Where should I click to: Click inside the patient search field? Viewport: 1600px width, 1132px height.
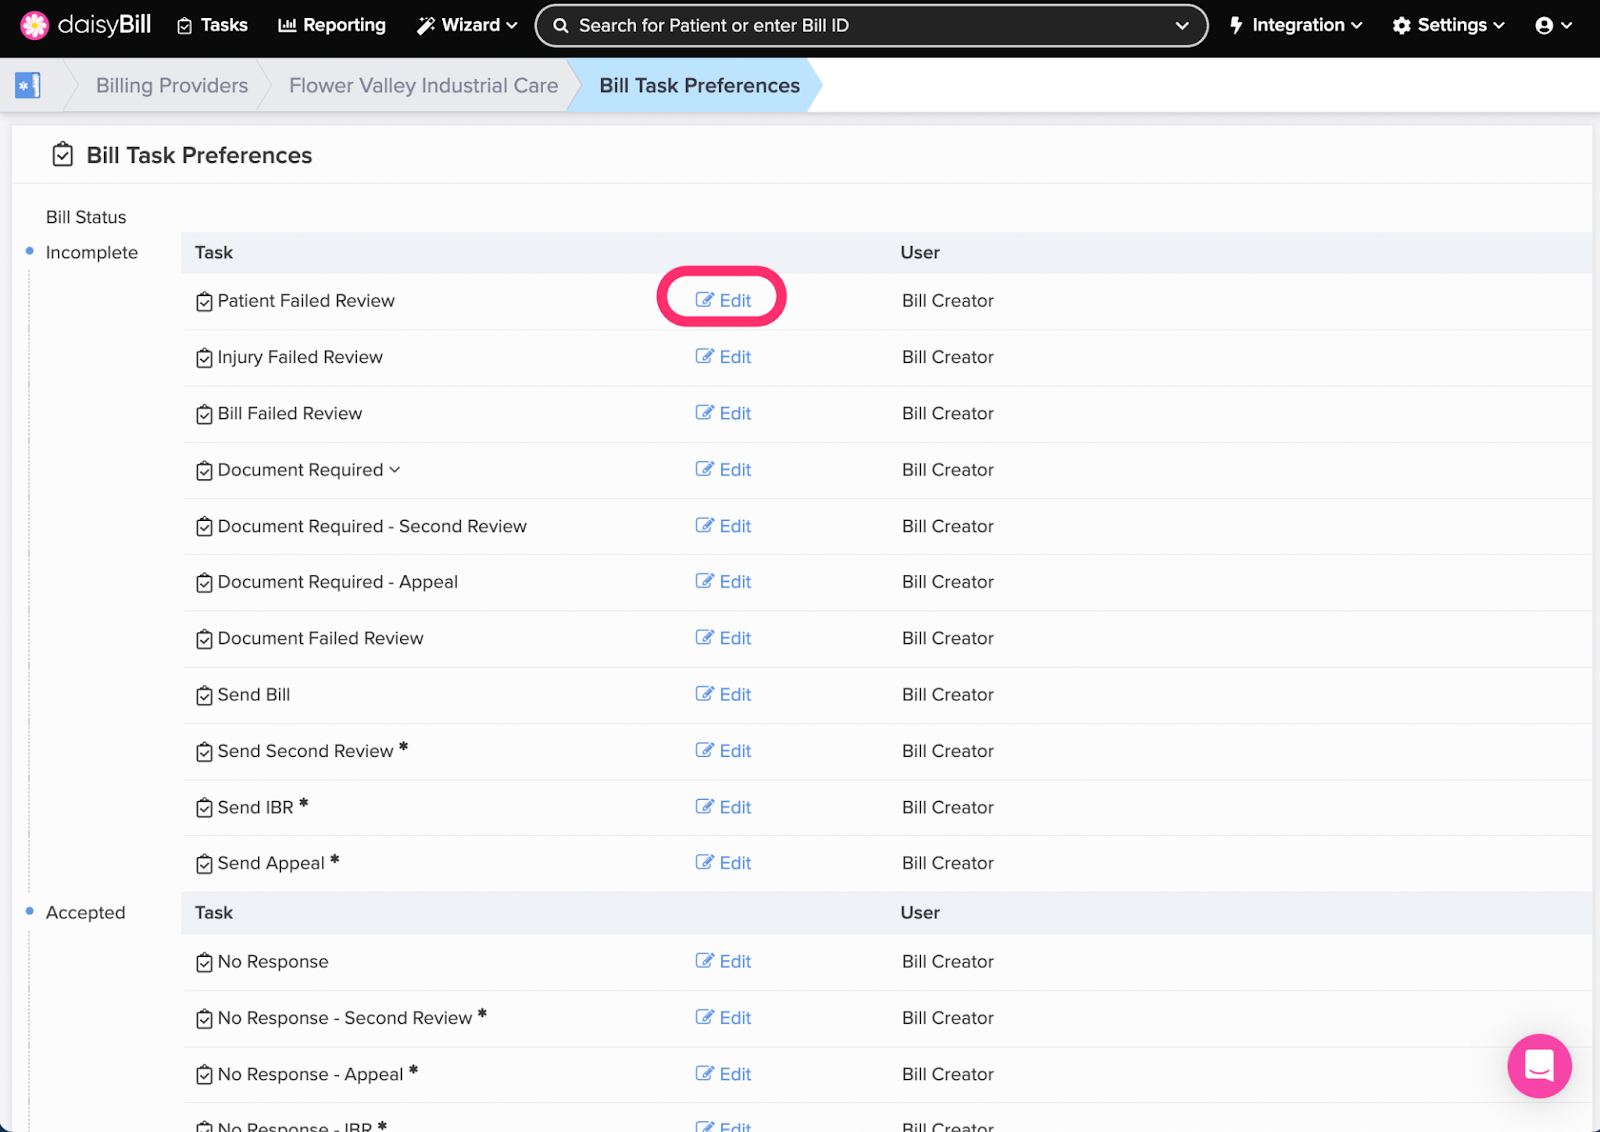[860, 25]
